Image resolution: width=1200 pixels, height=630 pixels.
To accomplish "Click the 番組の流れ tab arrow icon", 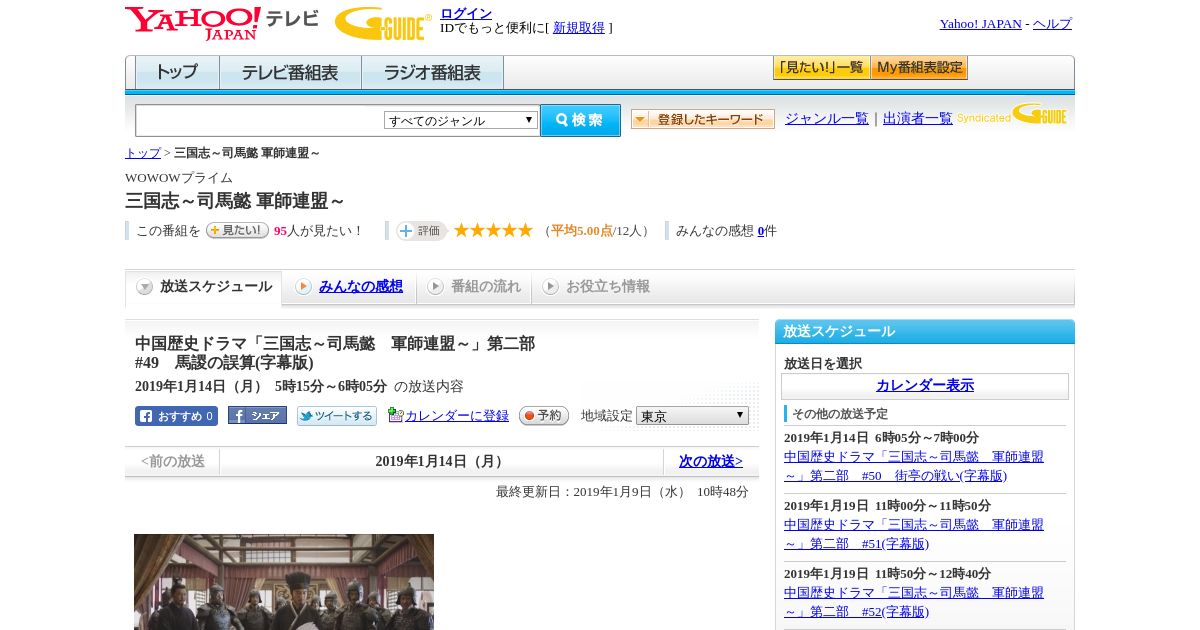I will [x=435, y=287].
